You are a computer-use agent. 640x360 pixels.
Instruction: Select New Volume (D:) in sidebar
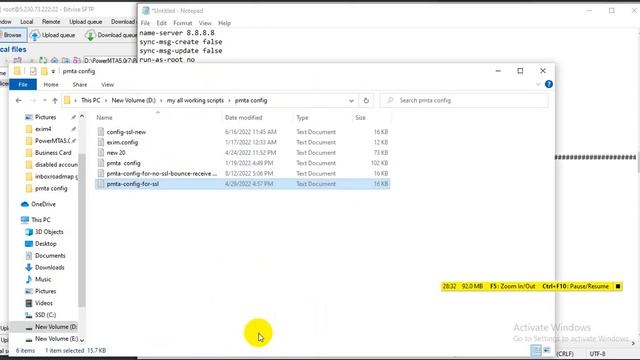pos(51,327)
